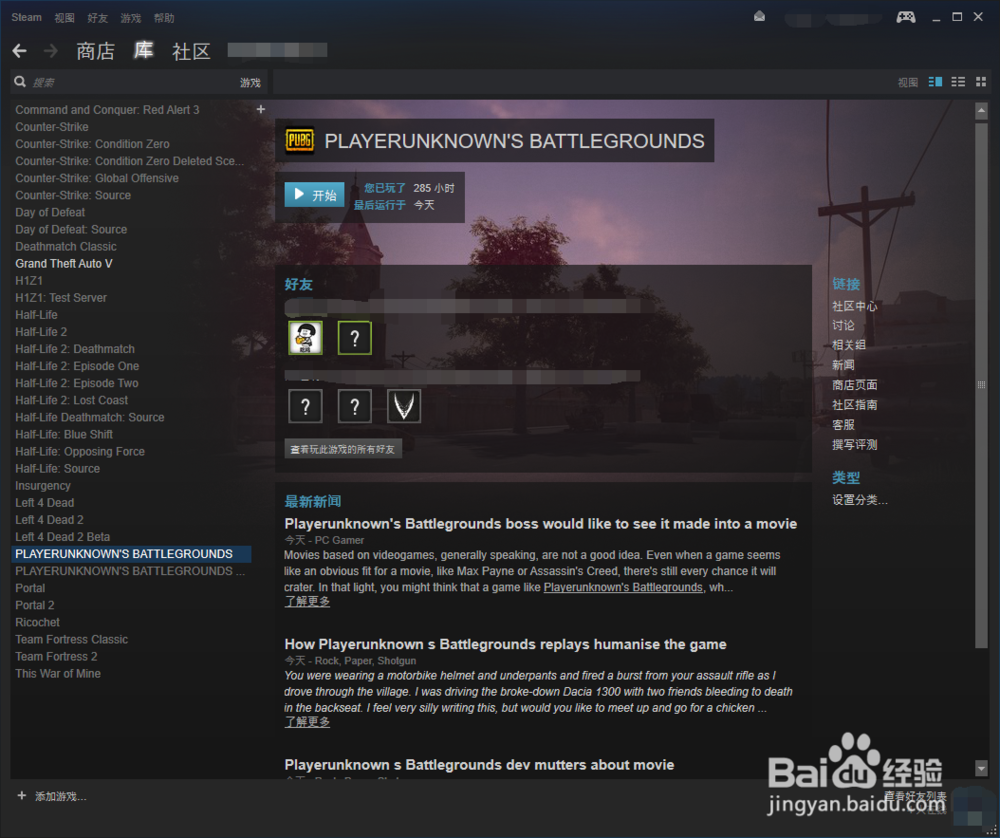Open 客服 link

pyautogui.click(x=843, y=424)
